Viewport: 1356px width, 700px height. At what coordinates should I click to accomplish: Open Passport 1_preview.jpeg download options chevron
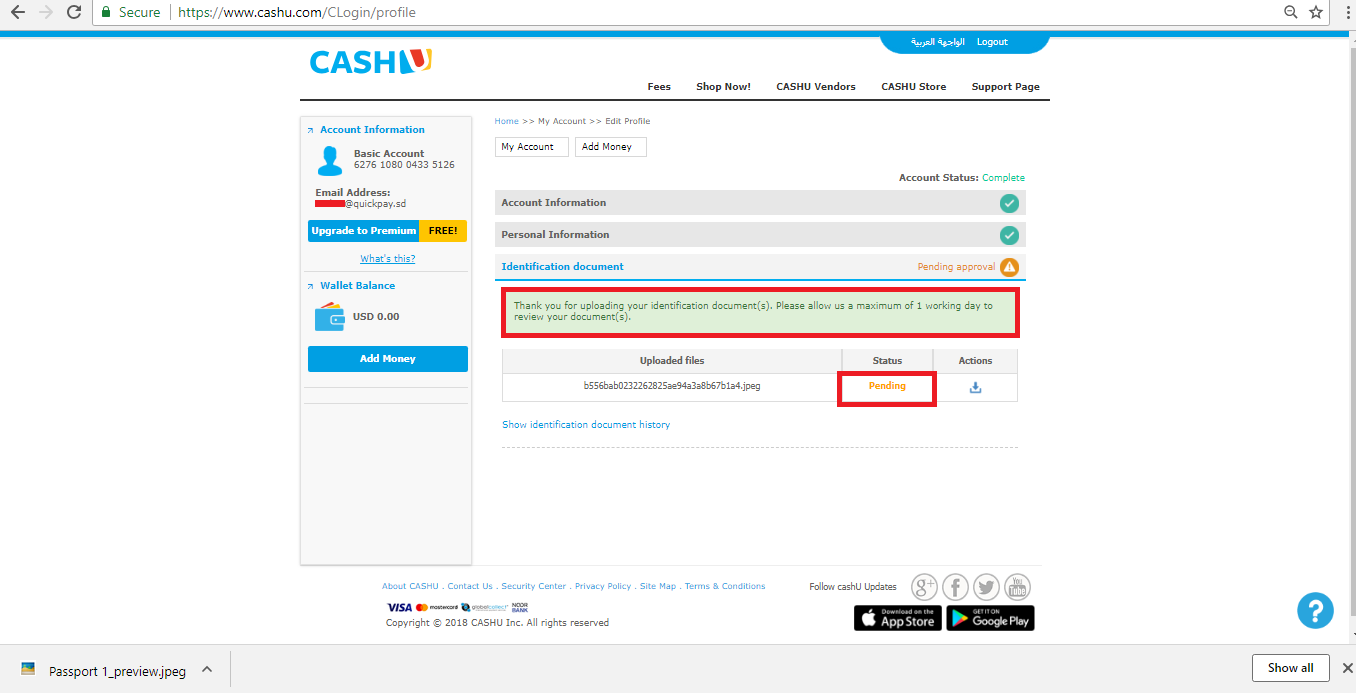[x=207, y=670]
